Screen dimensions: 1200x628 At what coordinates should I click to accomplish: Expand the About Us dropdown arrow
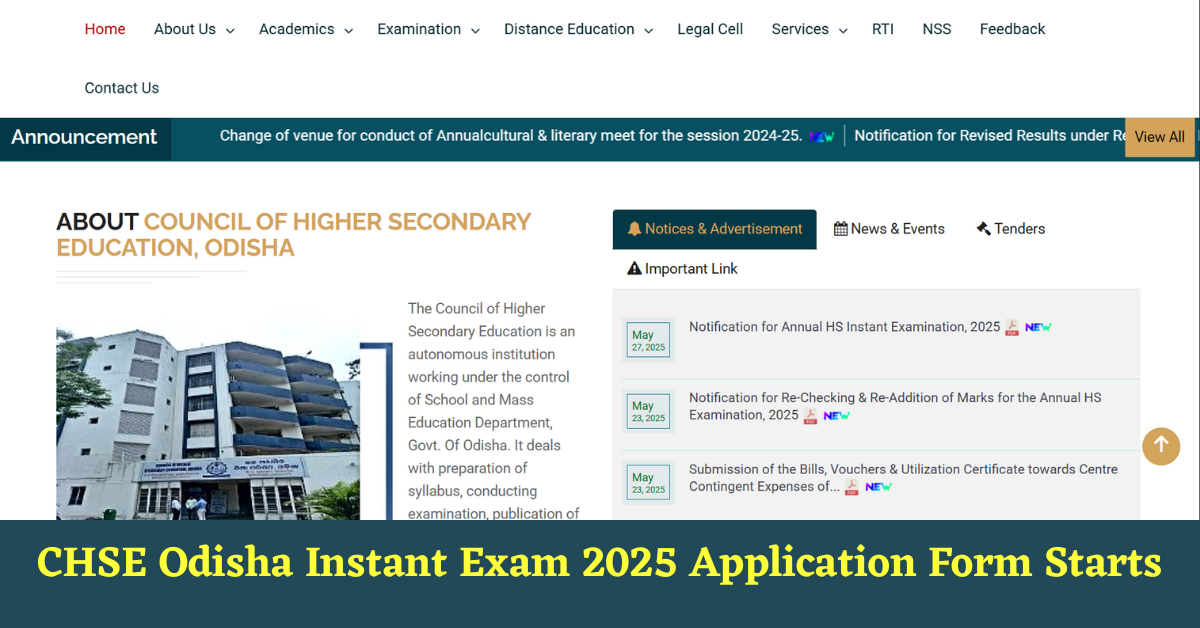click(230, 31)
